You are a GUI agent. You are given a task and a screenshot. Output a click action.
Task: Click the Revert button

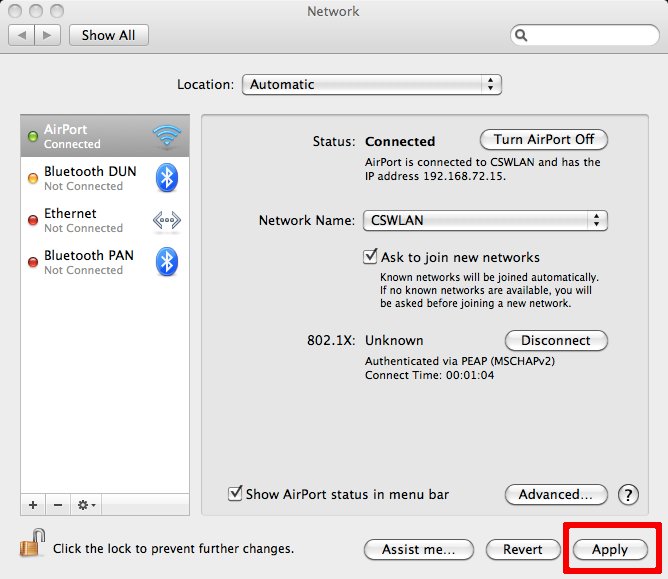(x=523, y=549)
